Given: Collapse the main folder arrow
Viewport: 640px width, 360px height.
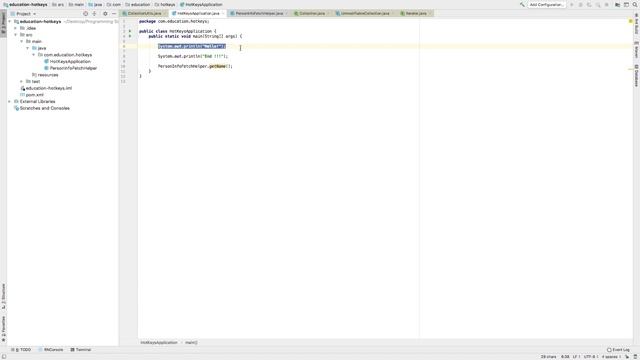Looking at the screenshot, I should click(22, 41).
